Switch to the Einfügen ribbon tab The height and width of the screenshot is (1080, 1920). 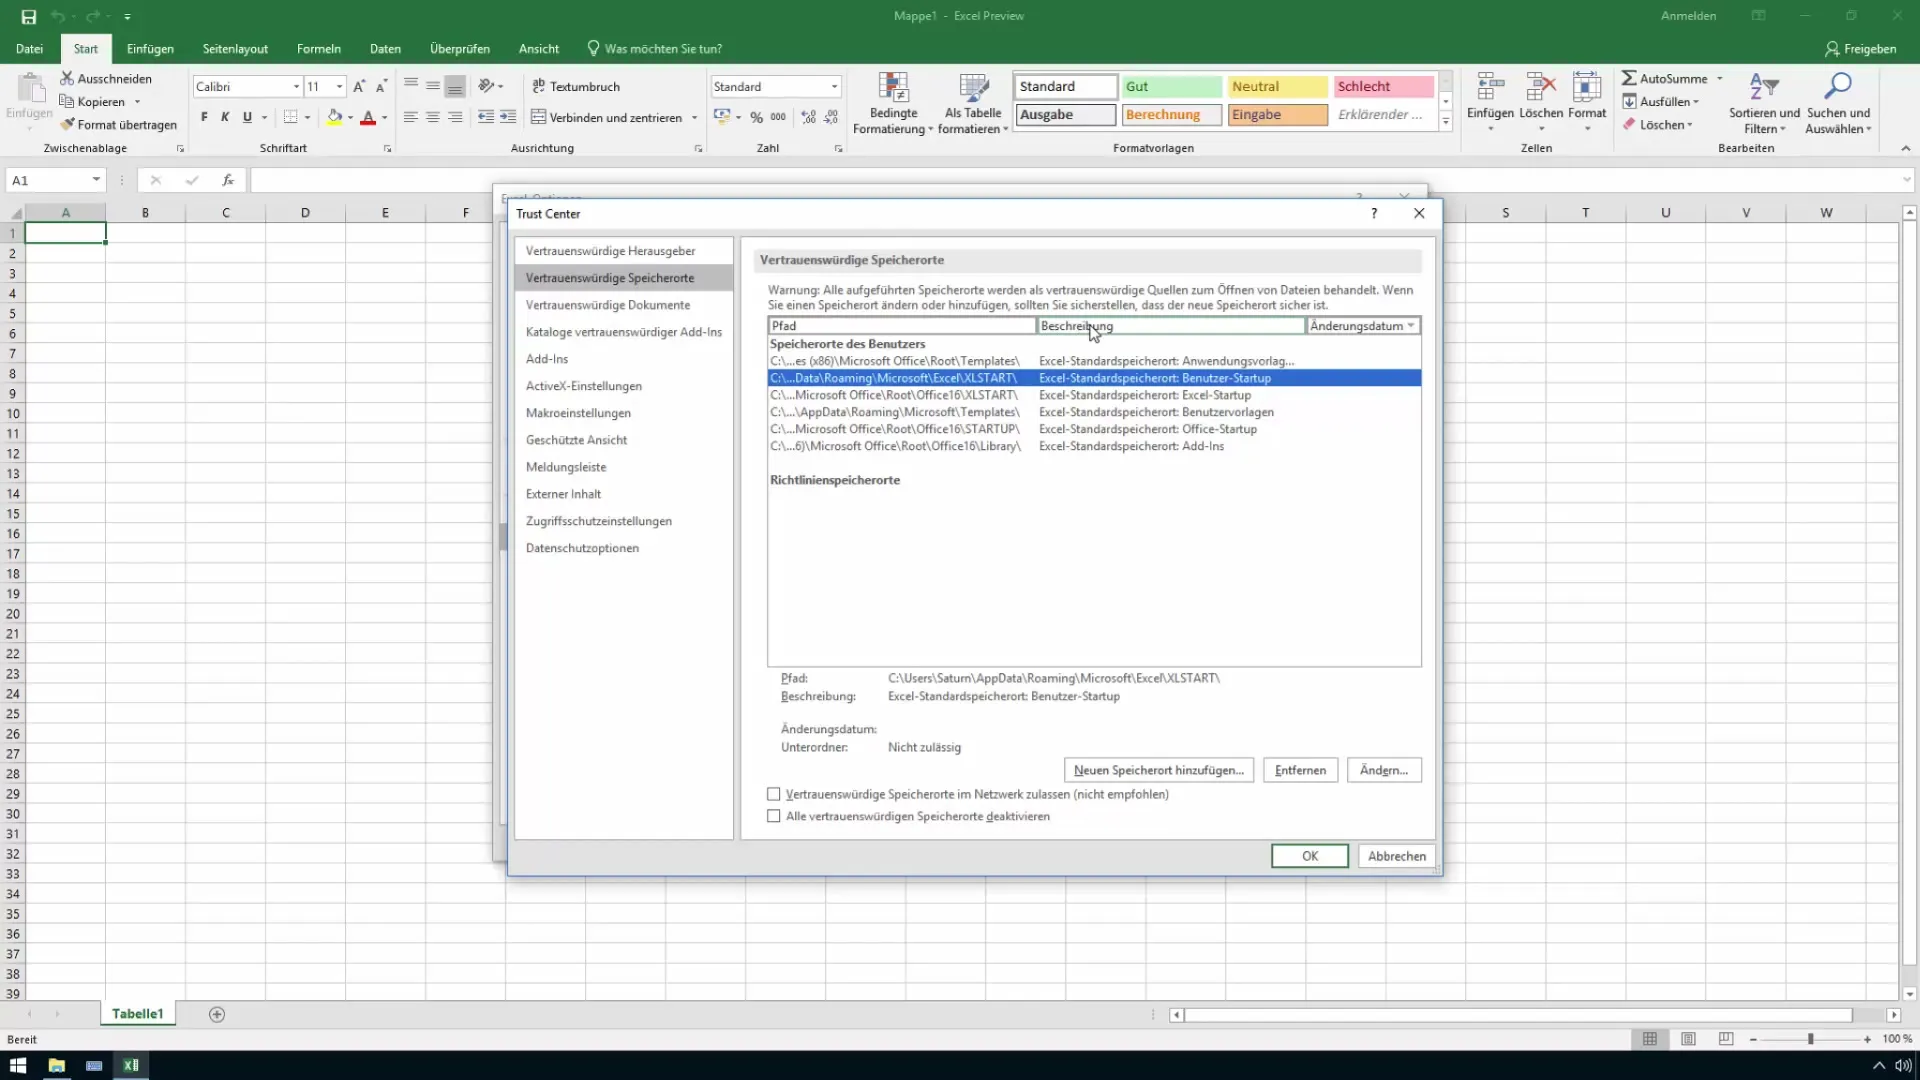point(150,48)
